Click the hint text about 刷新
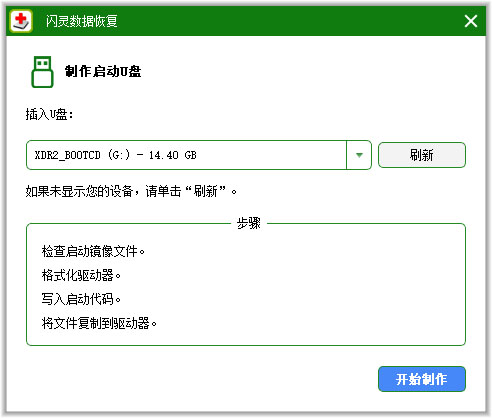The width and height of the screenshot is (492, 418). tap(131, 191)
